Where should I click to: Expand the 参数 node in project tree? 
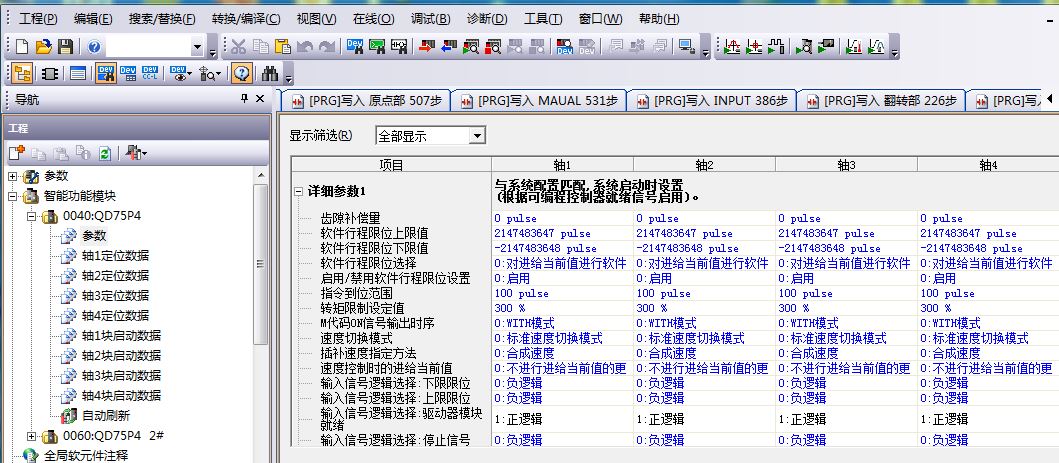point(13,176)
